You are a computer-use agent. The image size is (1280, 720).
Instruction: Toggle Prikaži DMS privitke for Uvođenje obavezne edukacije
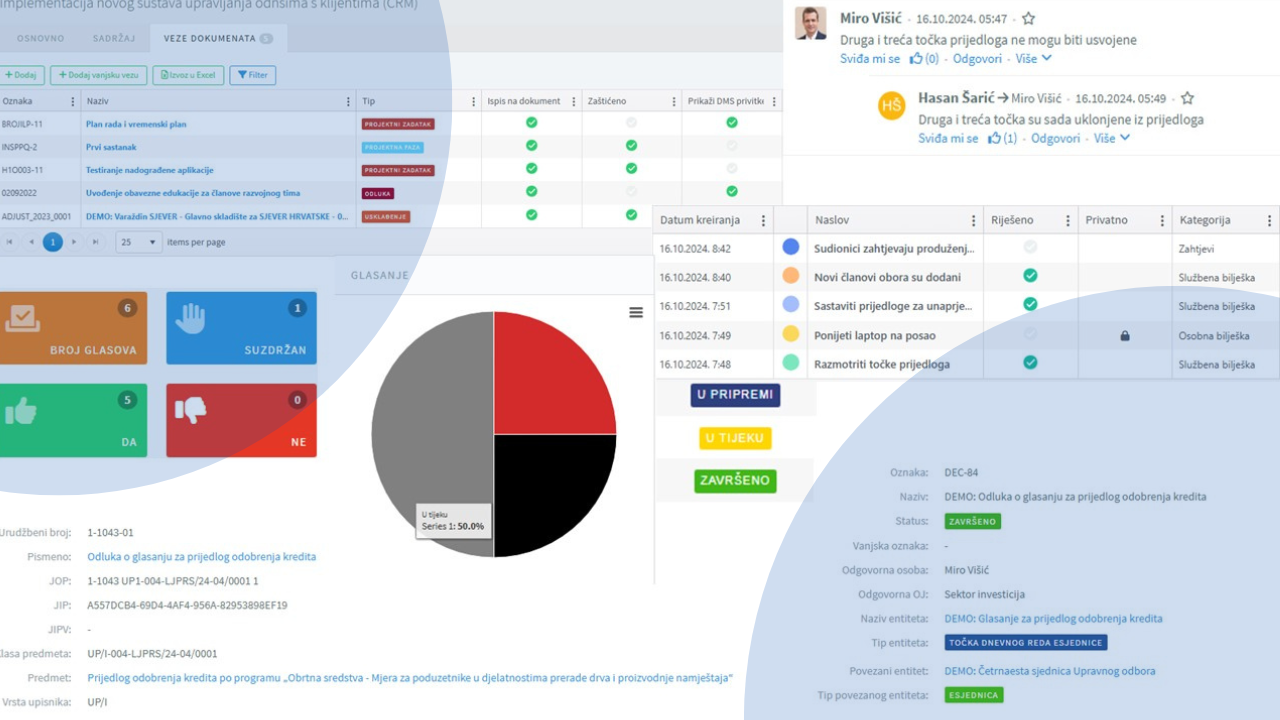pos(732,191)
